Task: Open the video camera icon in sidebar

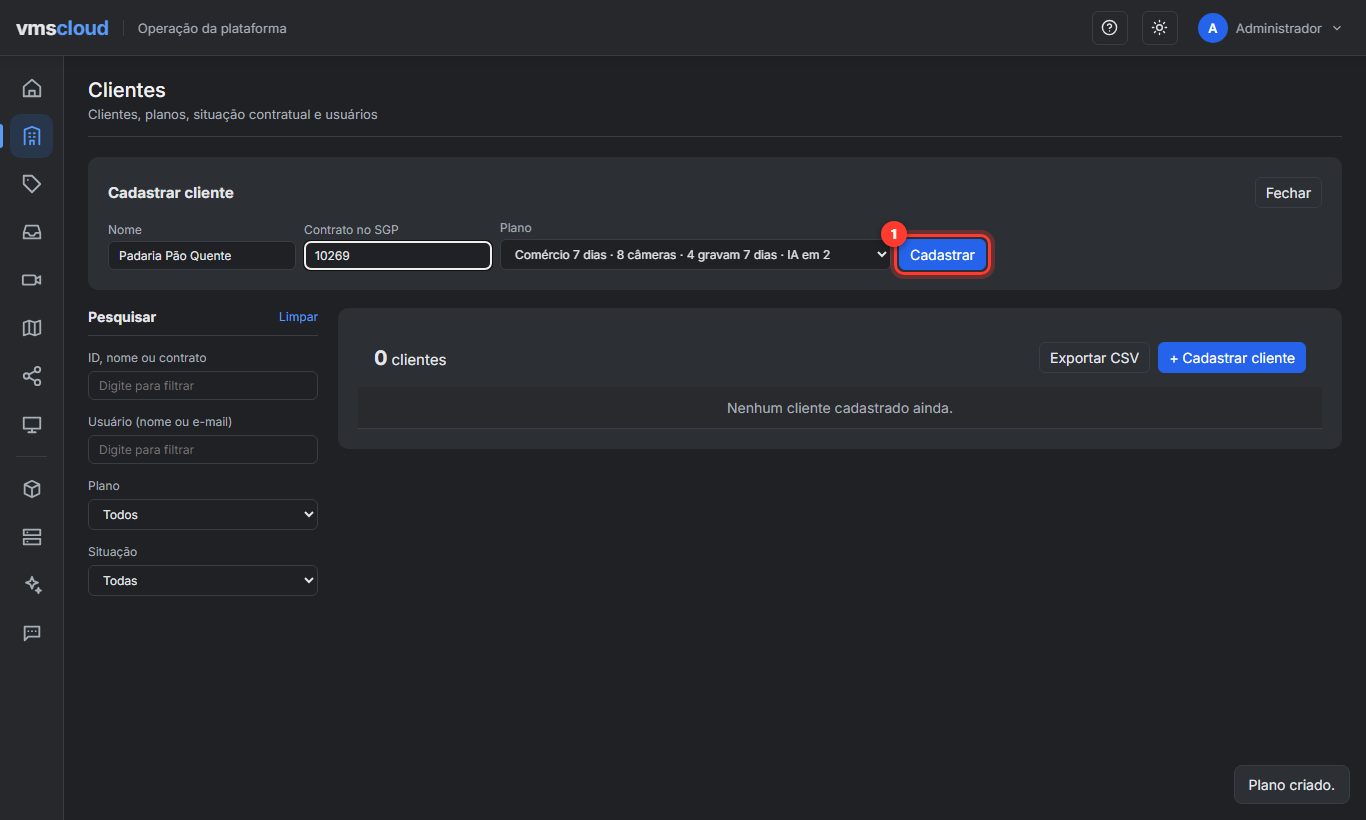Action: 32,280
